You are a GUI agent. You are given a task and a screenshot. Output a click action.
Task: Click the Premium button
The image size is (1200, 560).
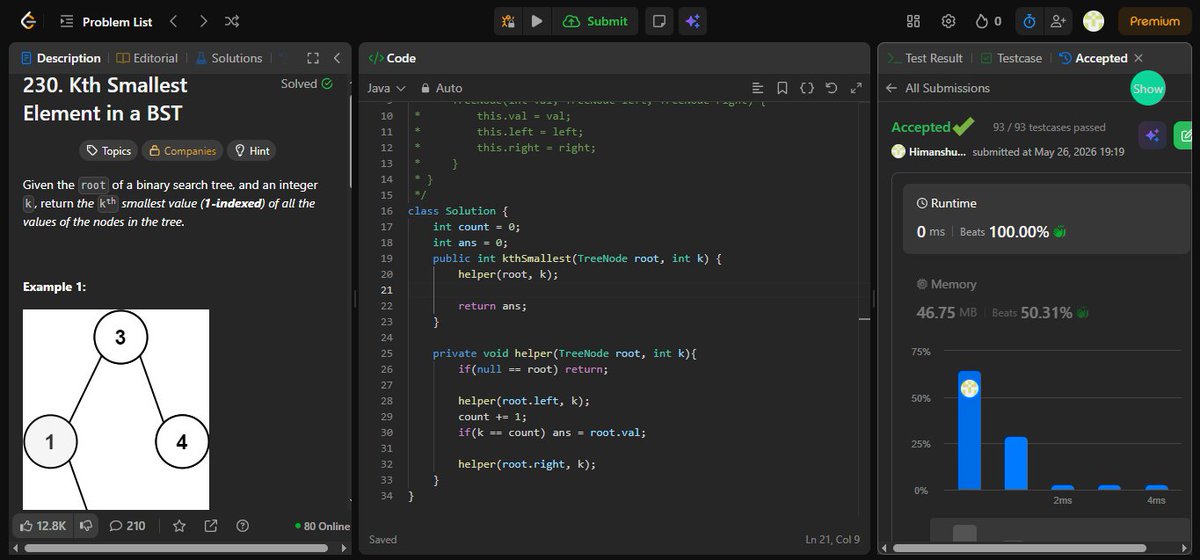pyautogui.click(x=1155, y=21)
